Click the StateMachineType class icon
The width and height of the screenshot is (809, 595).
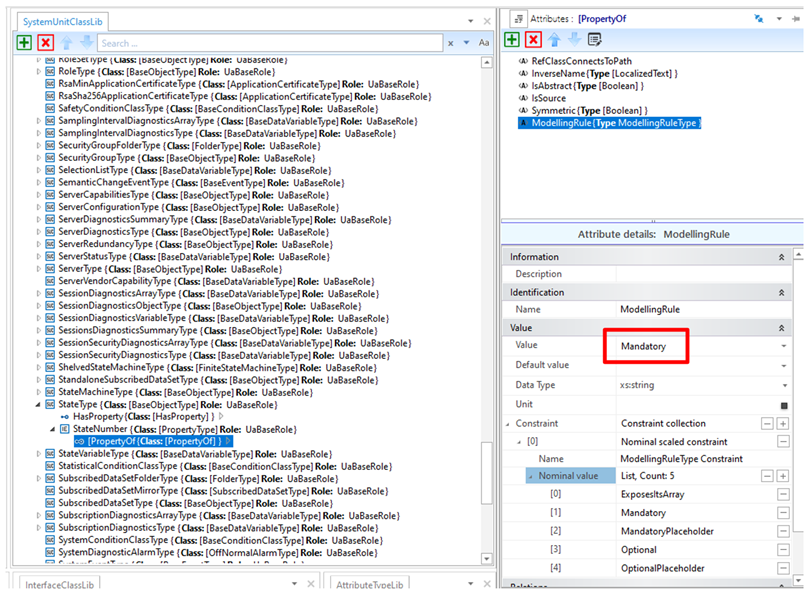[x=50, y=392]
